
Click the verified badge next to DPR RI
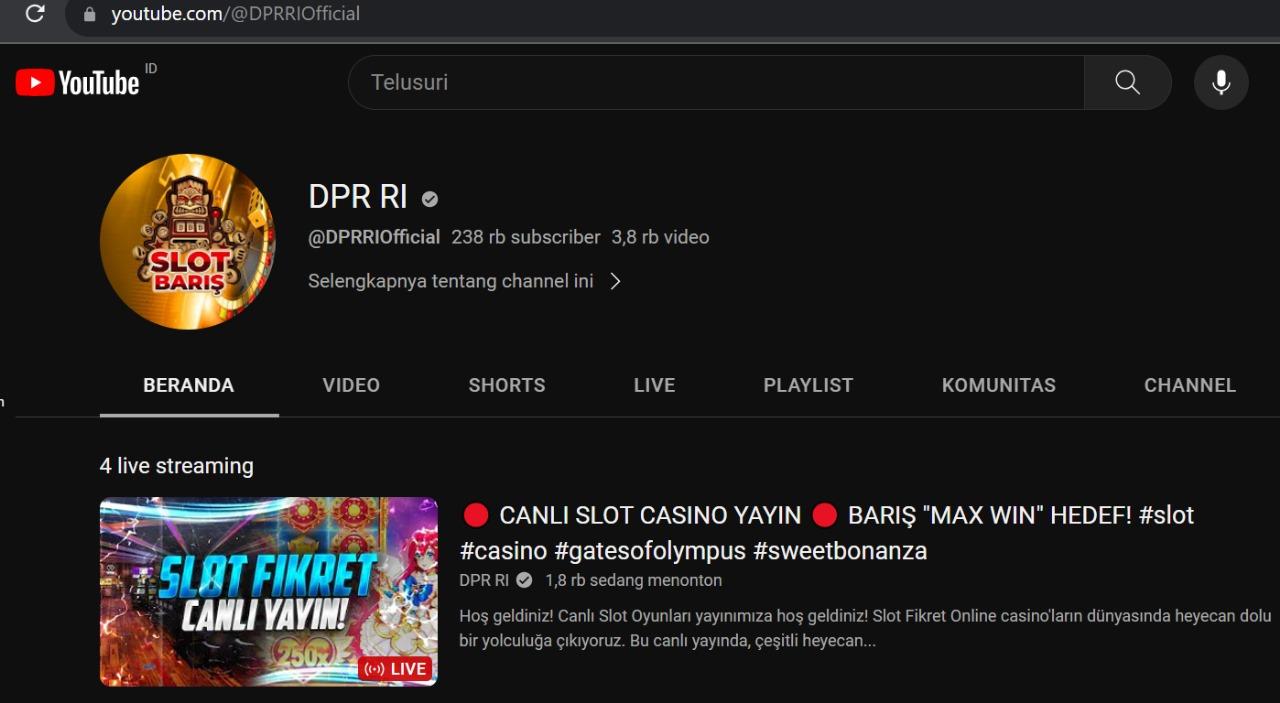point(429,198)
